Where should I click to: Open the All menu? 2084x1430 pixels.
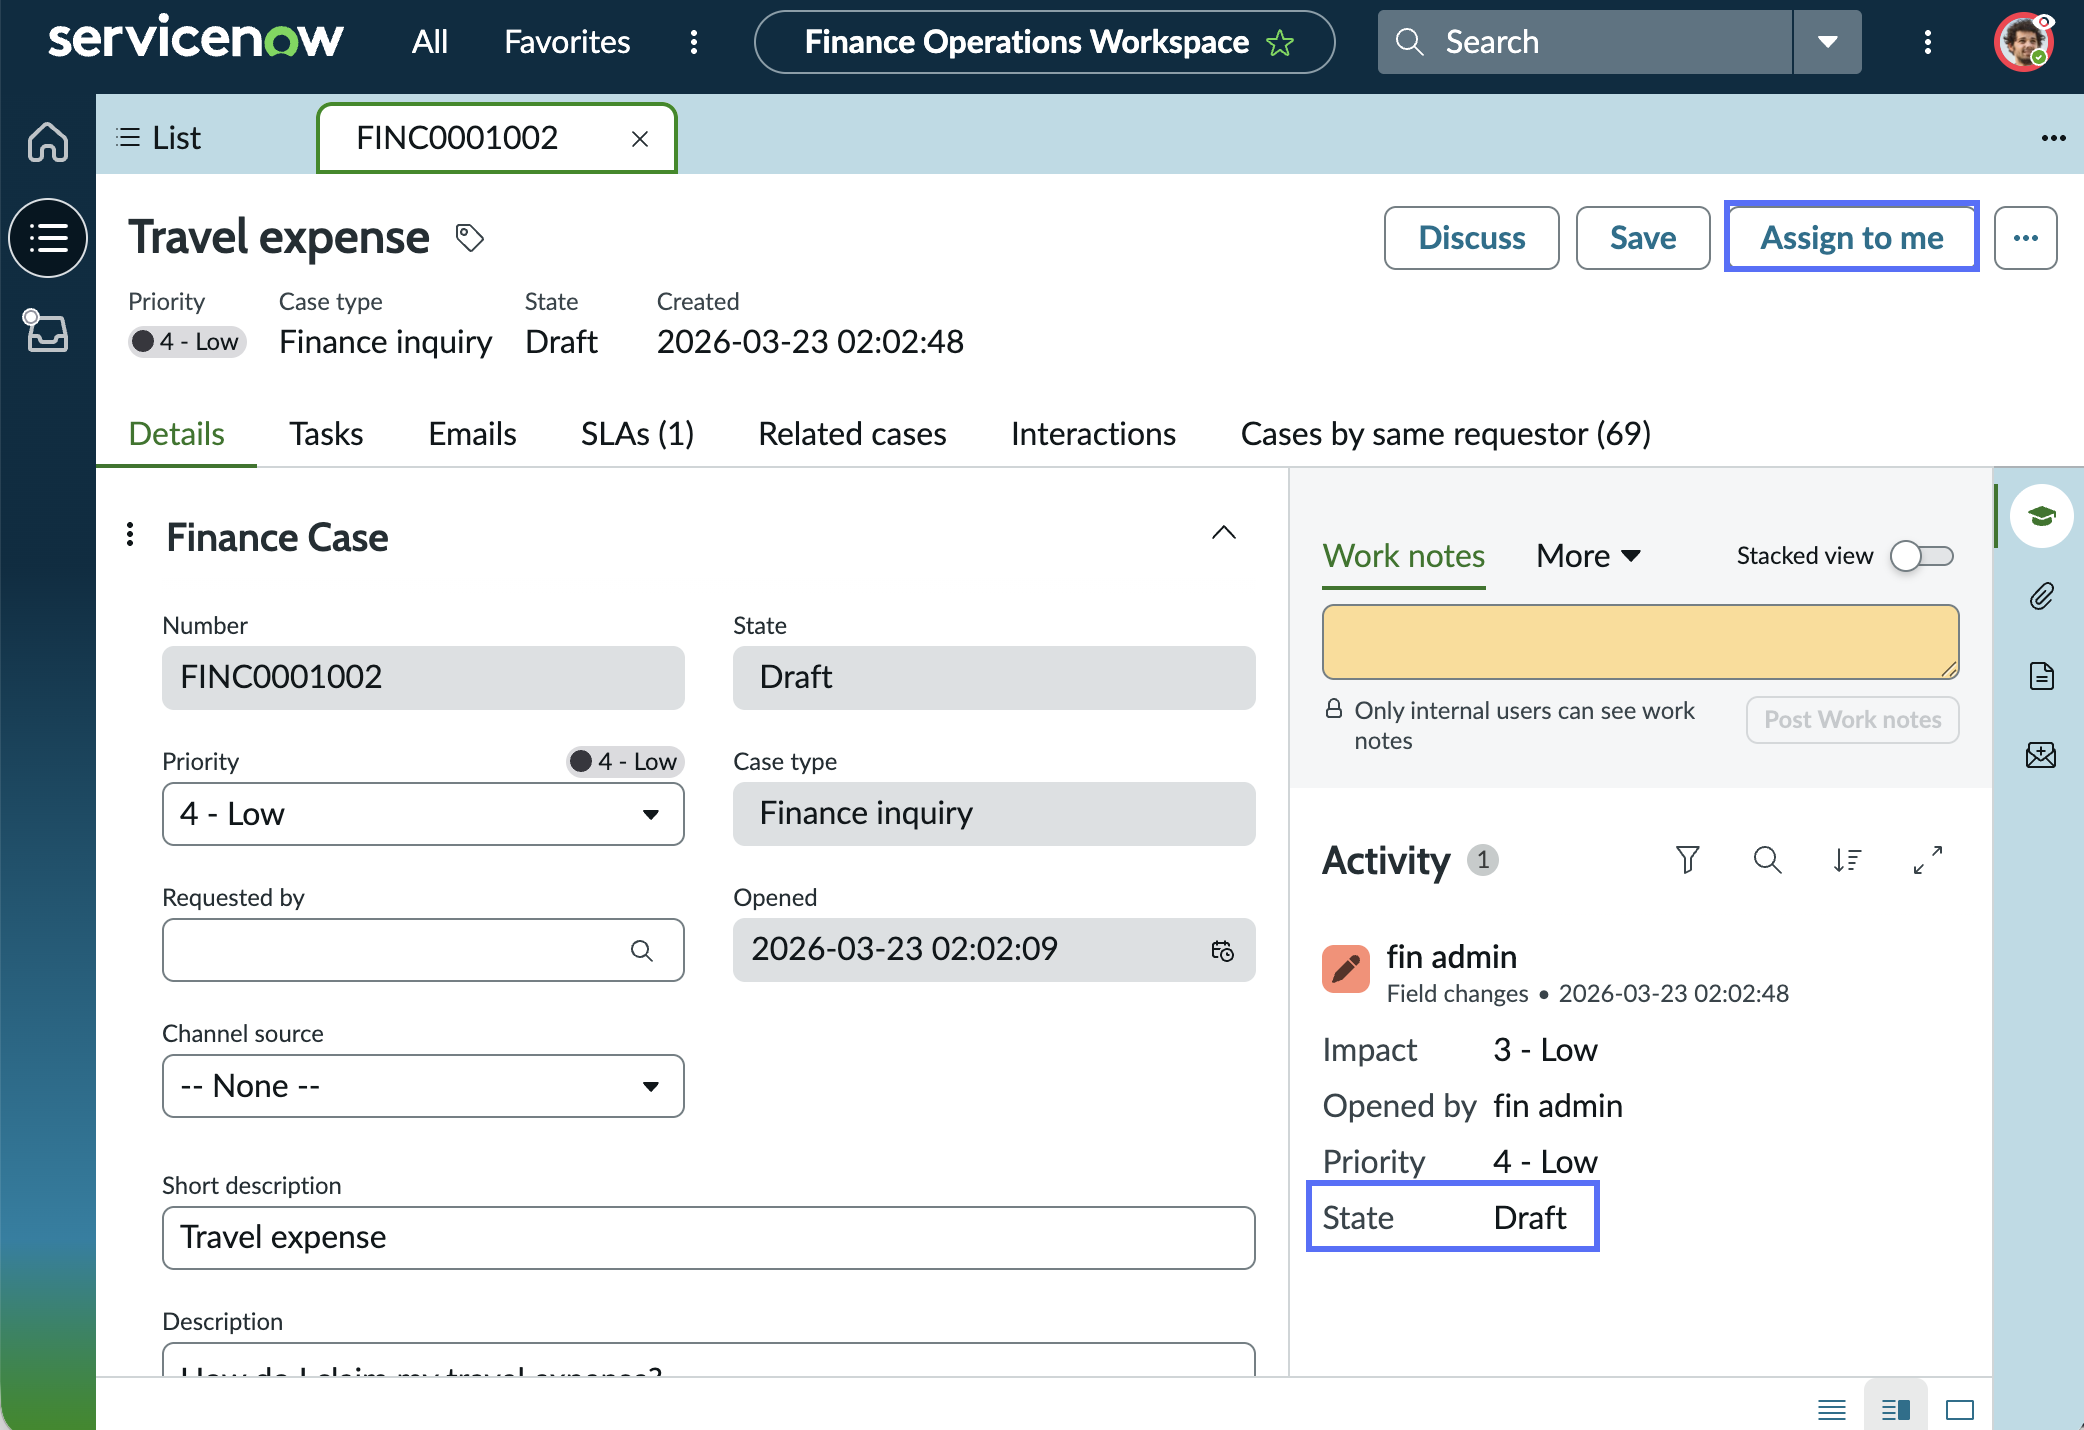[x=430, y=42]
